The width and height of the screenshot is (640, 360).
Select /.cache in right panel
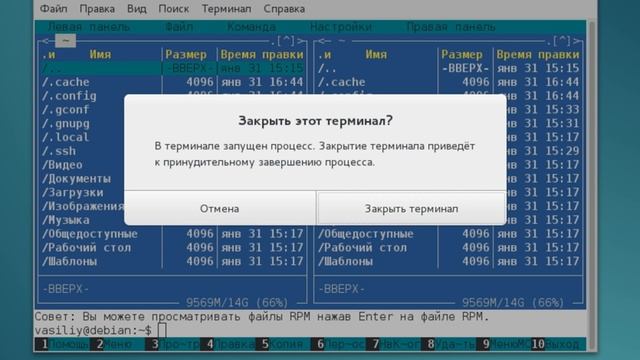pyautogui.click(x=342, y=82)
